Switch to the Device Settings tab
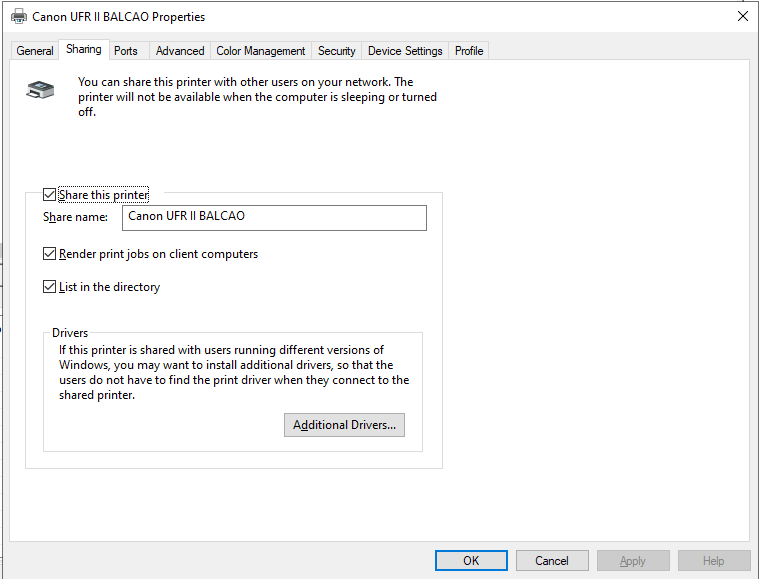This screenshot has height=579, width=759. 405,51
